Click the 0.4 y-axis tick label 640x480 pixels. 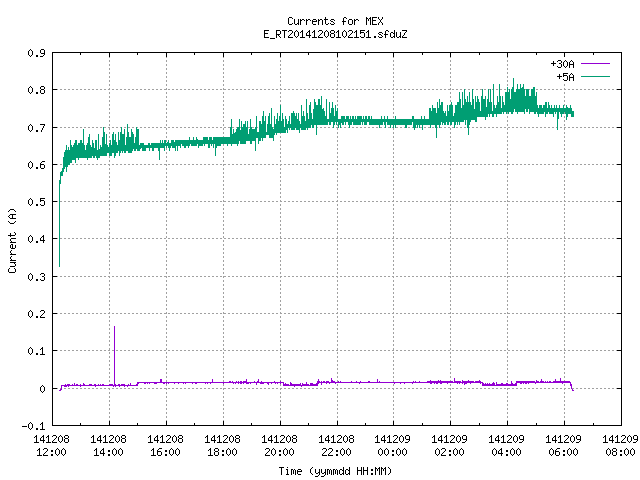point(36,239)
